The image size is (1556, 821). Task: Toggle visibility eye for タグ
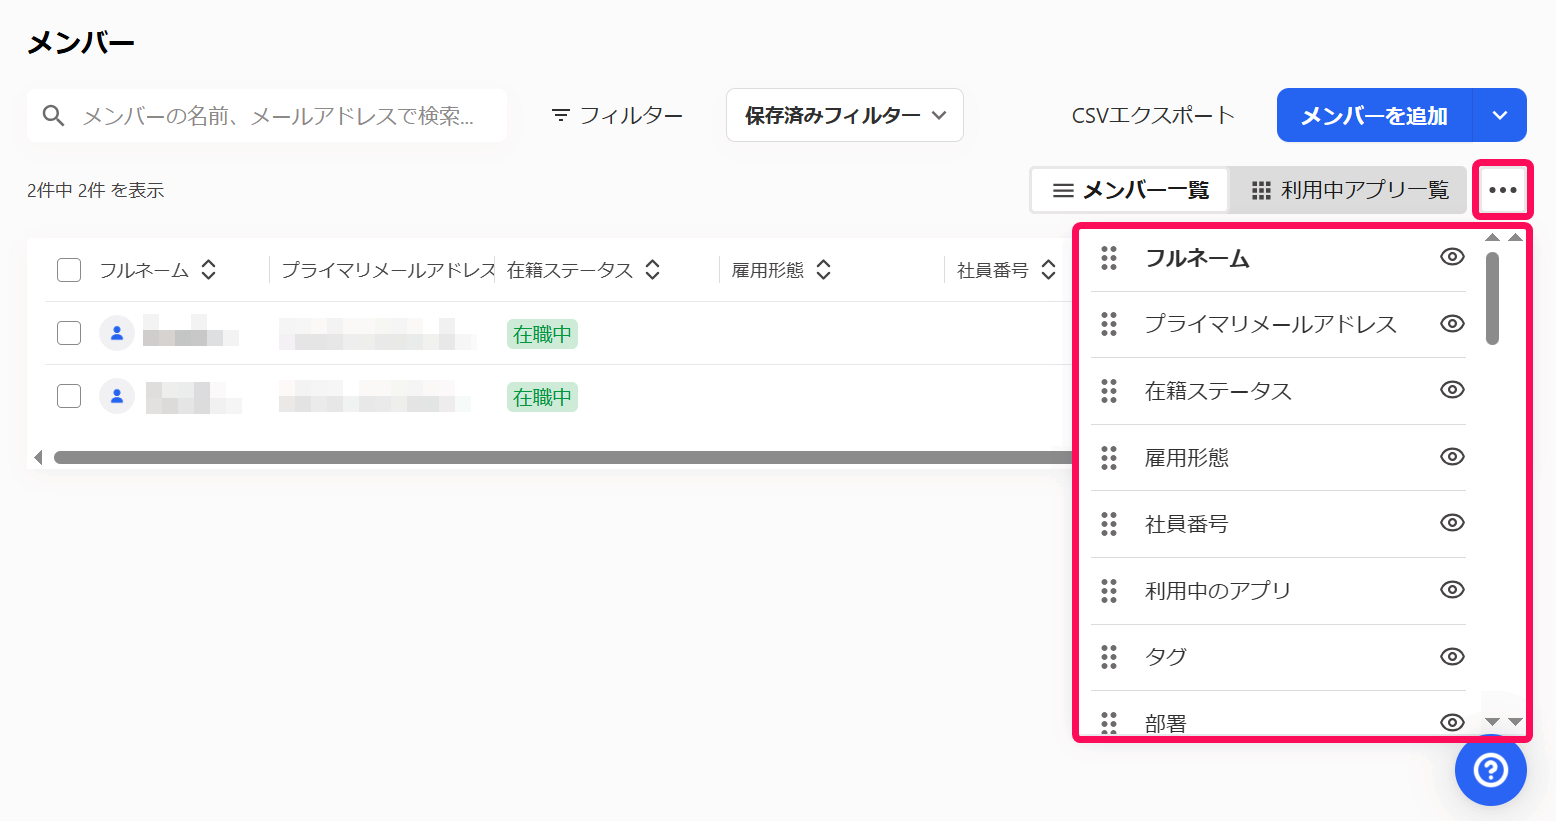pyautogui.click(x=1452, y=656)
